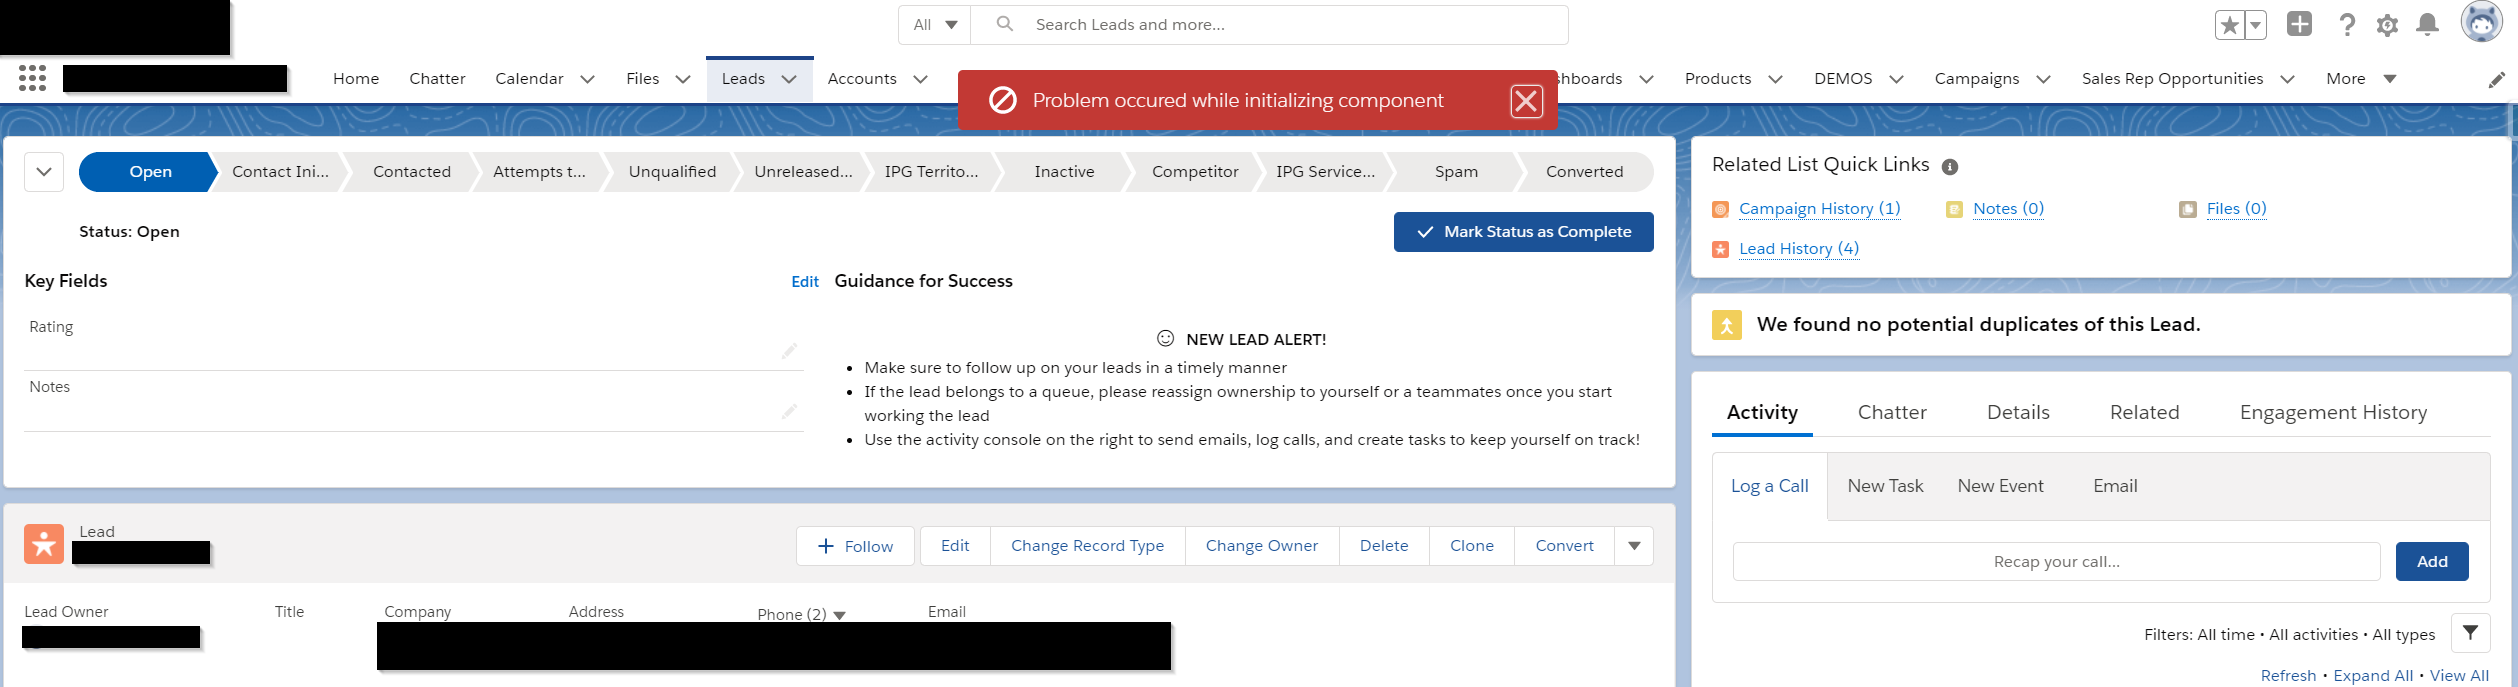
Task: Select the Spam path stage
Action: [1456, 172]
